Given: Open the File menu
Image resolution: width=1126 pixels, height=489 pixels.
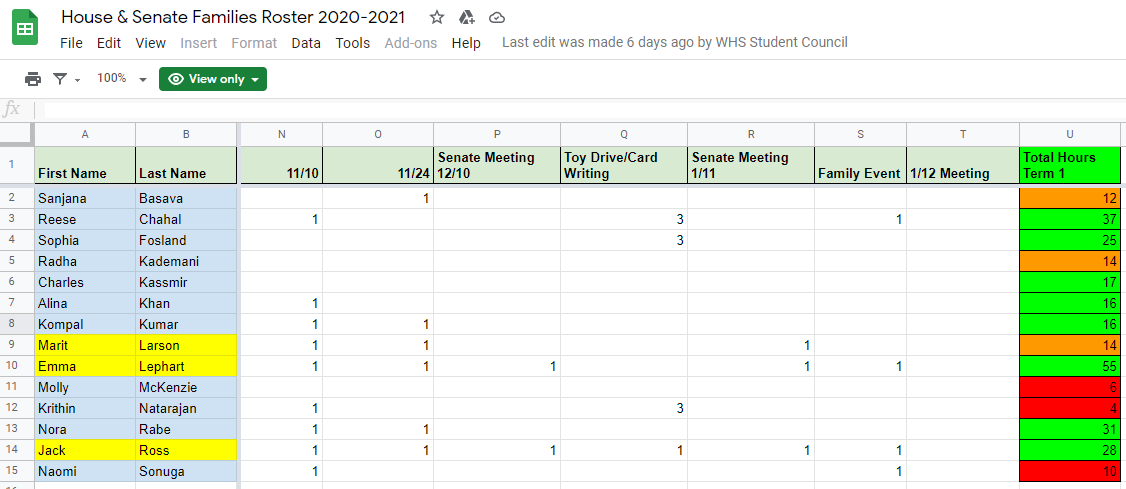Looking at the screenshot, I should pyautogui.click(x=71, y=43).
